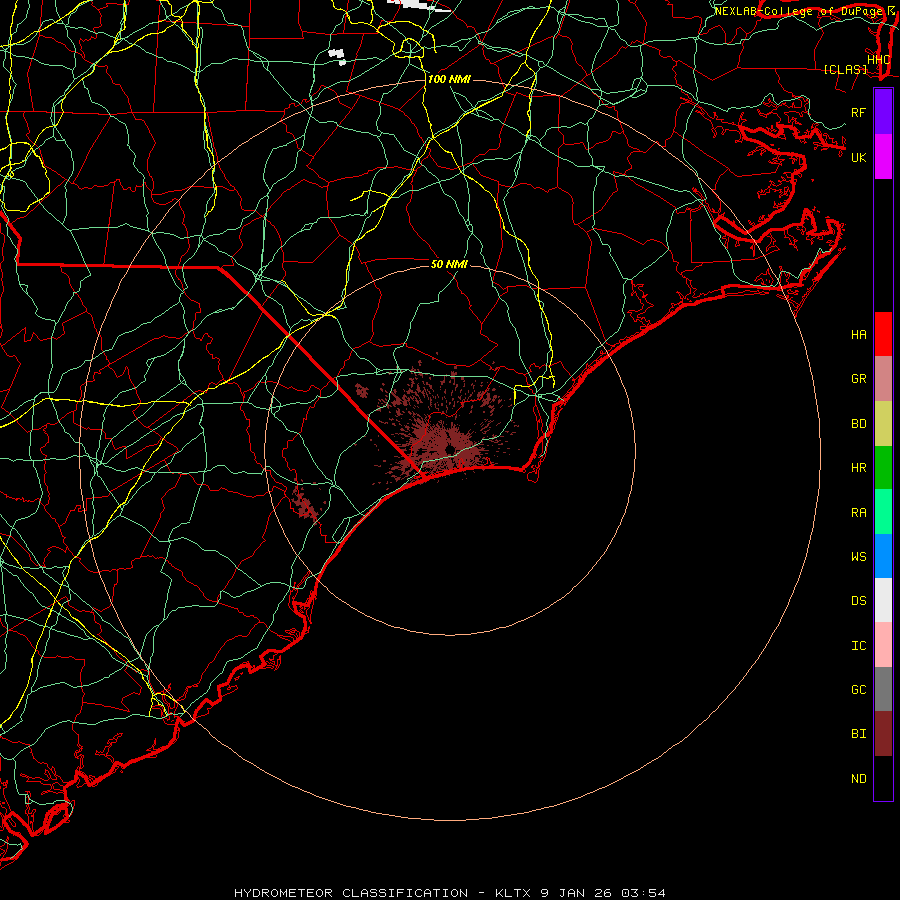Click the DS white legend swatch
Image resolution: width=900 pixels, height=900 pixels.
click(x=883, y=600)
